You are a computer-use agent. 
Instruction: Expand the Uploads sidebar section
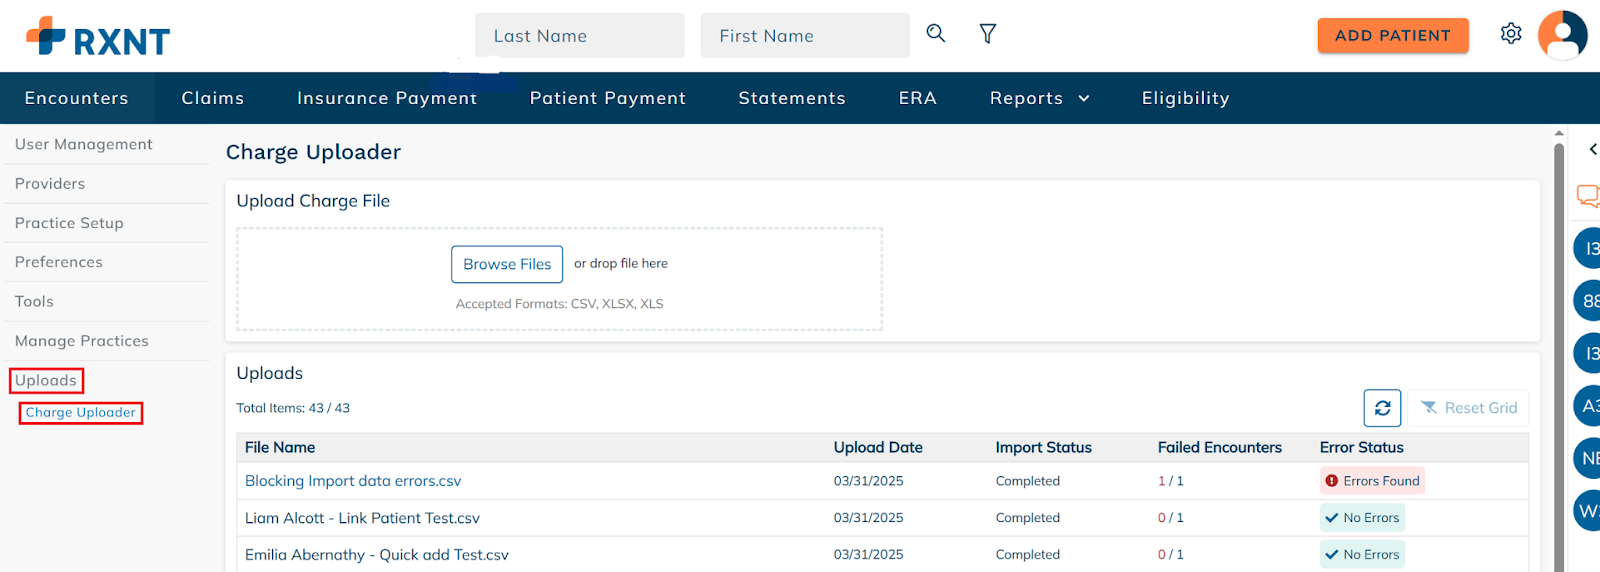tap(46, 380)
